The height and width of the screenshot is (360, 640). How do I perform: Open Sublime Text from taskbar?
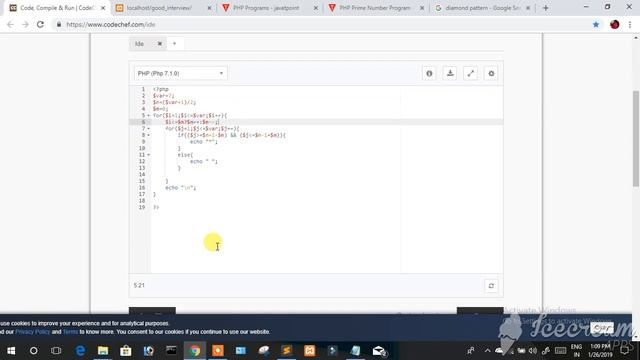coord(287,351)
